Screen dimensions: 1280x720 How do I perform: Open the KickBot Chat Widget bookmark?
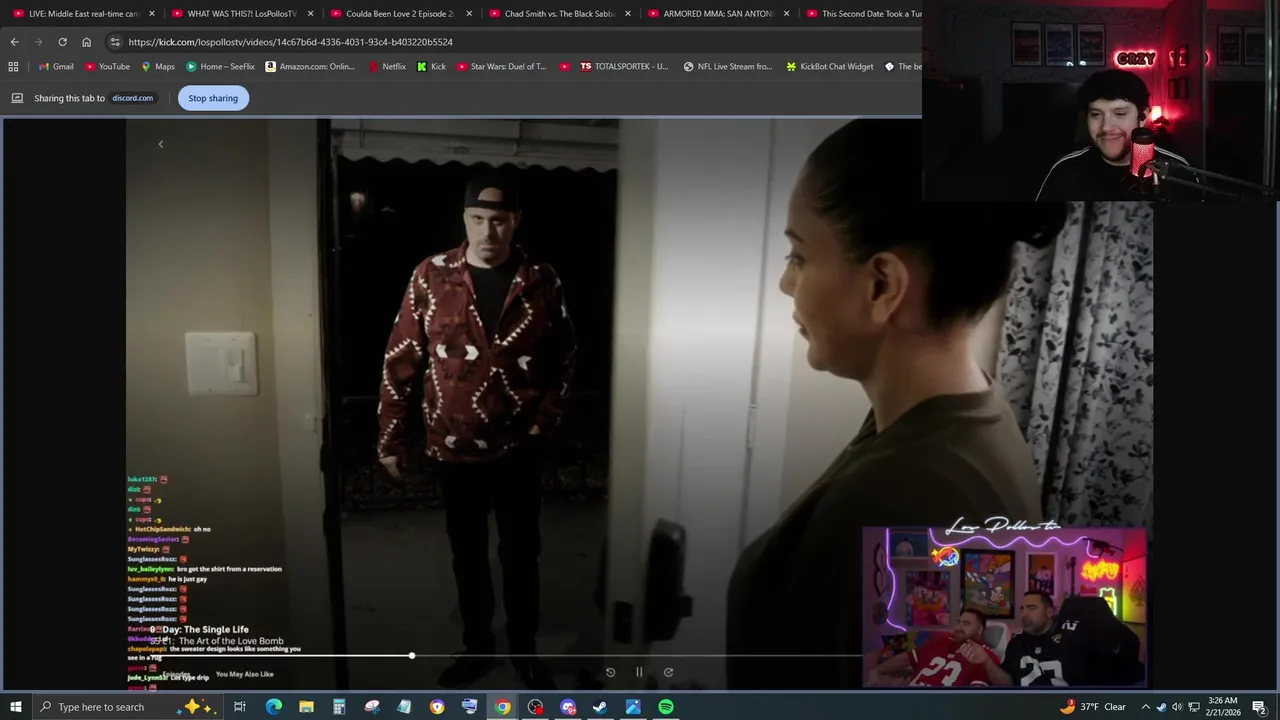coord(830,67)
